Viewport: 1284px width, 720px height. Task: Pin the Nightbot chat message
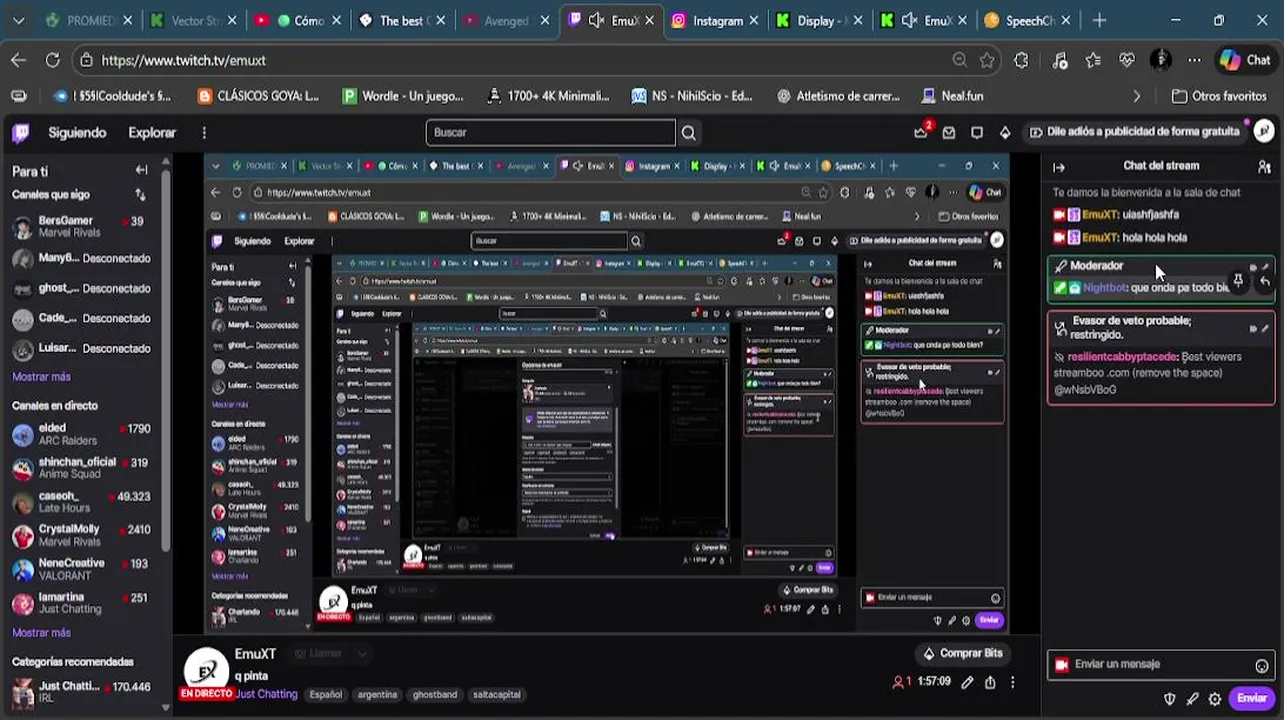pos(1238,281)
